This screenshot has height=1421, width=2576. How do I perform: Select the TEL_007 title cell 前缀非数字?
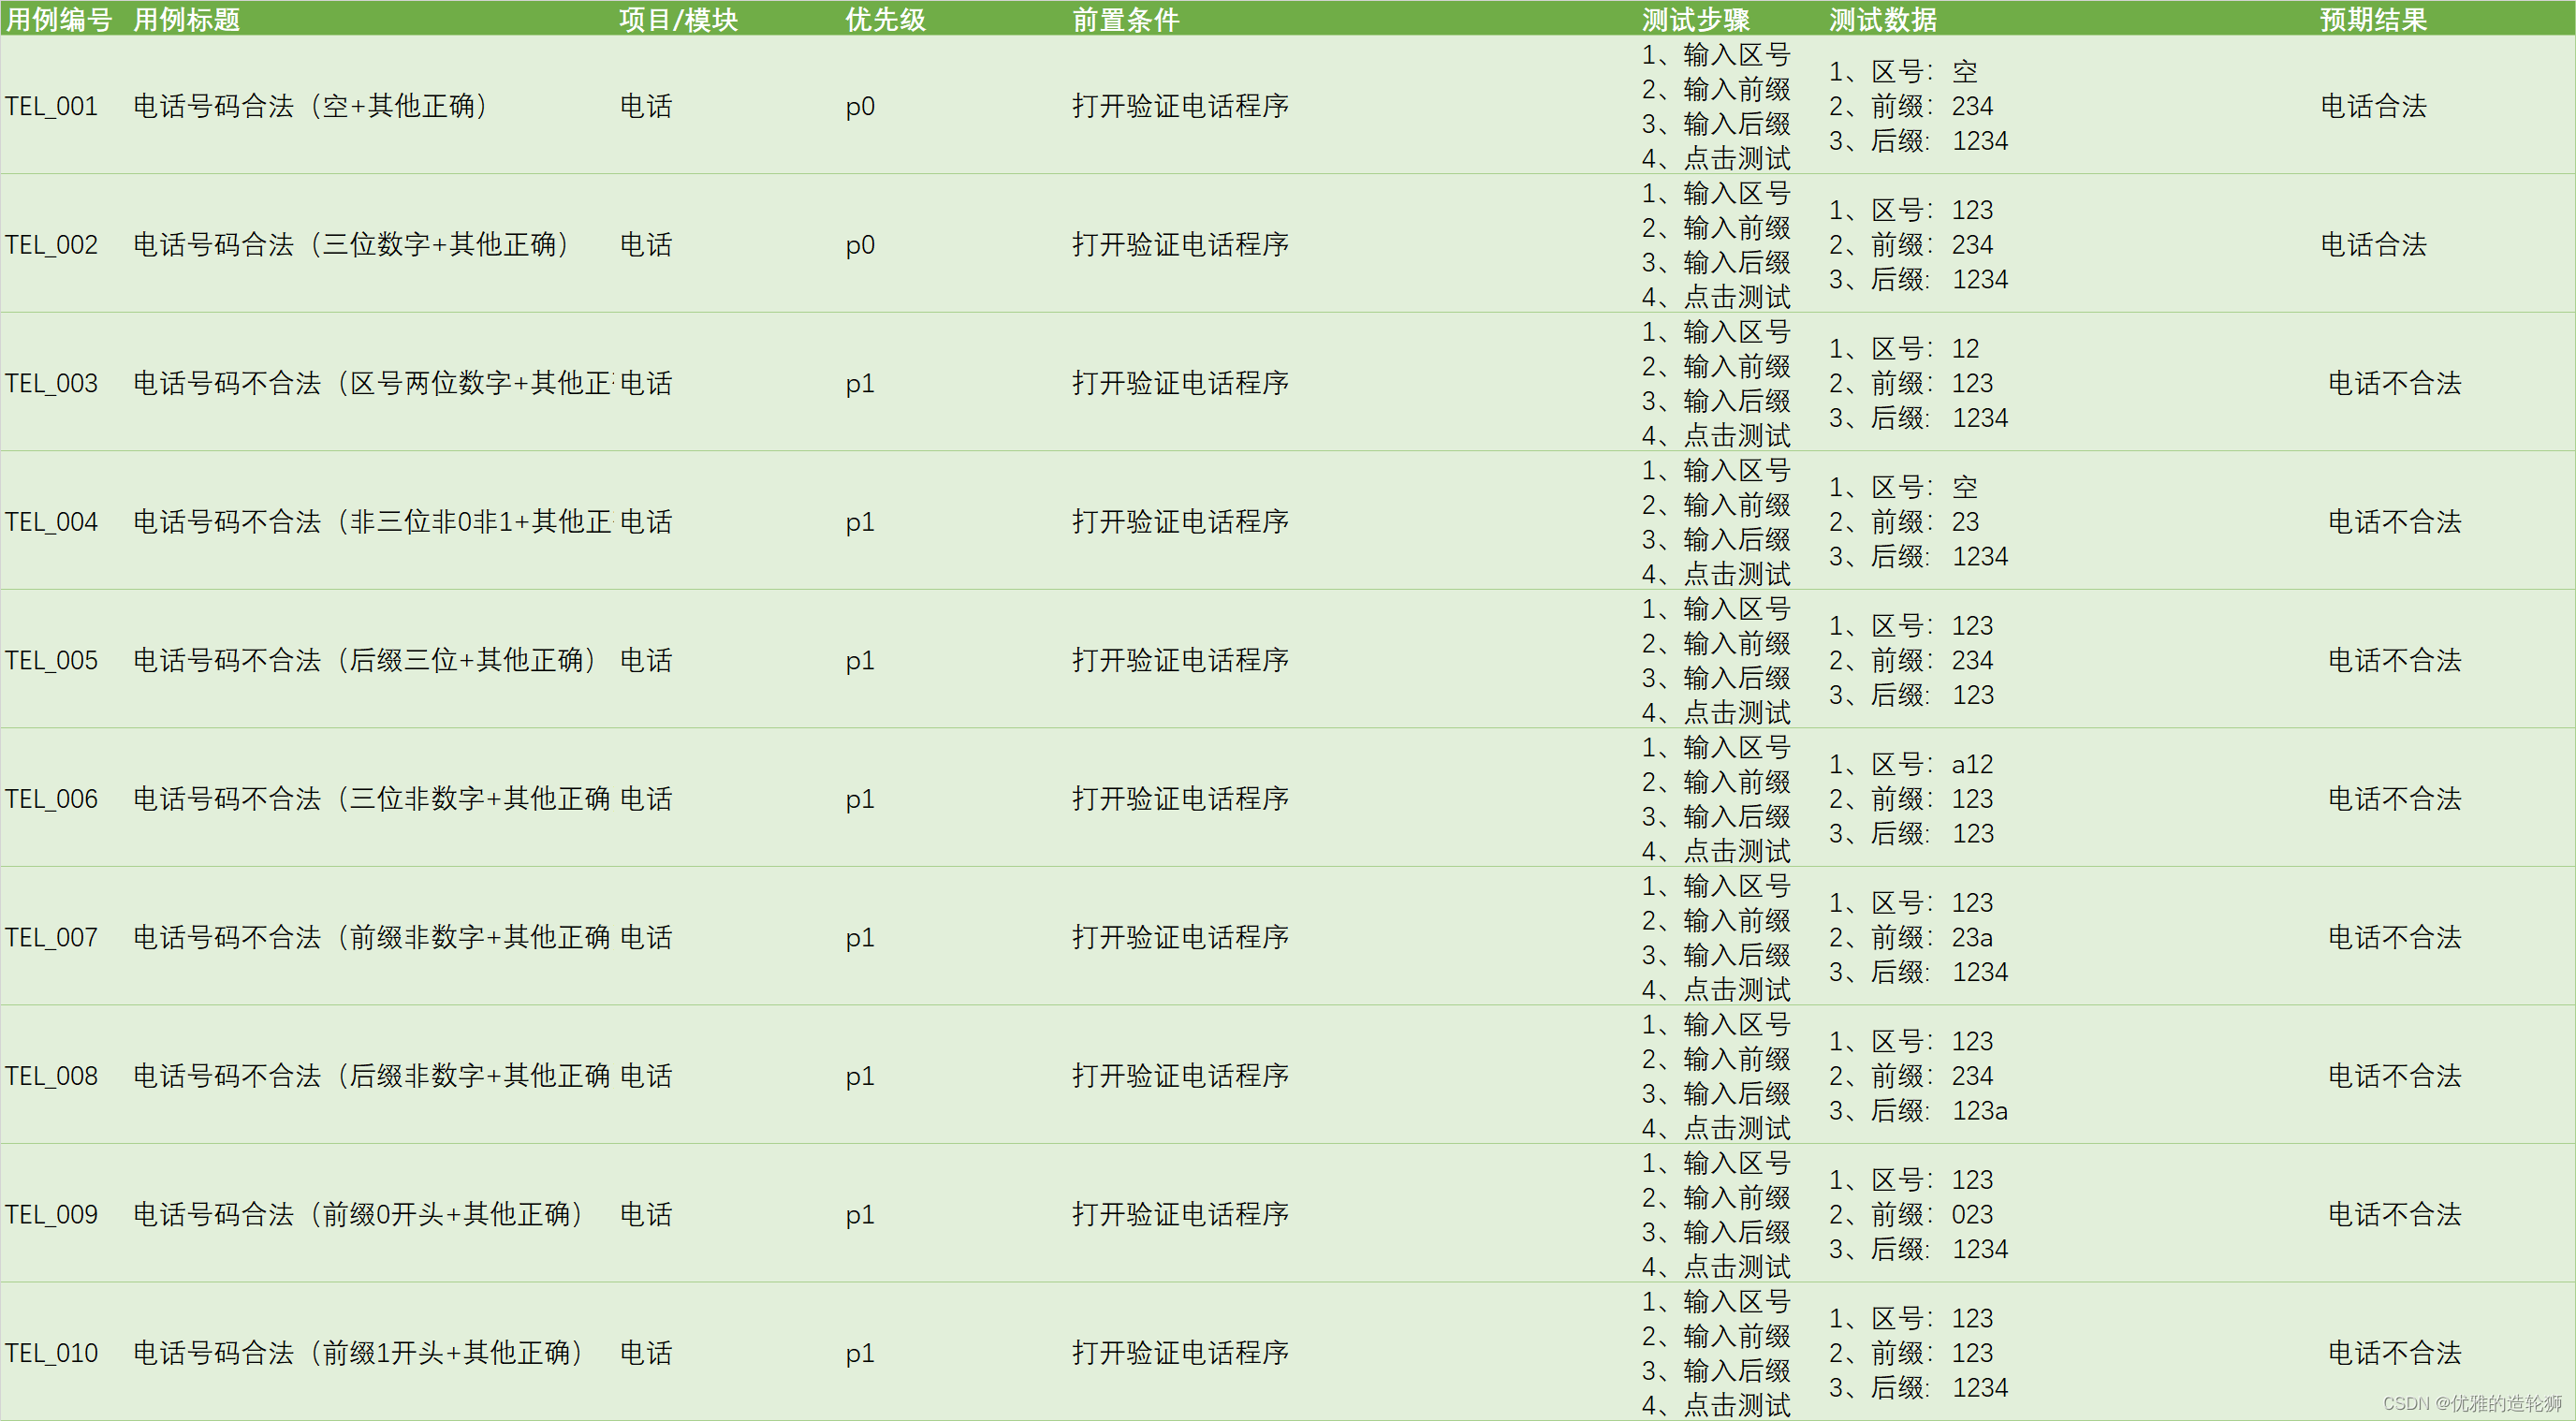[372, 937]
